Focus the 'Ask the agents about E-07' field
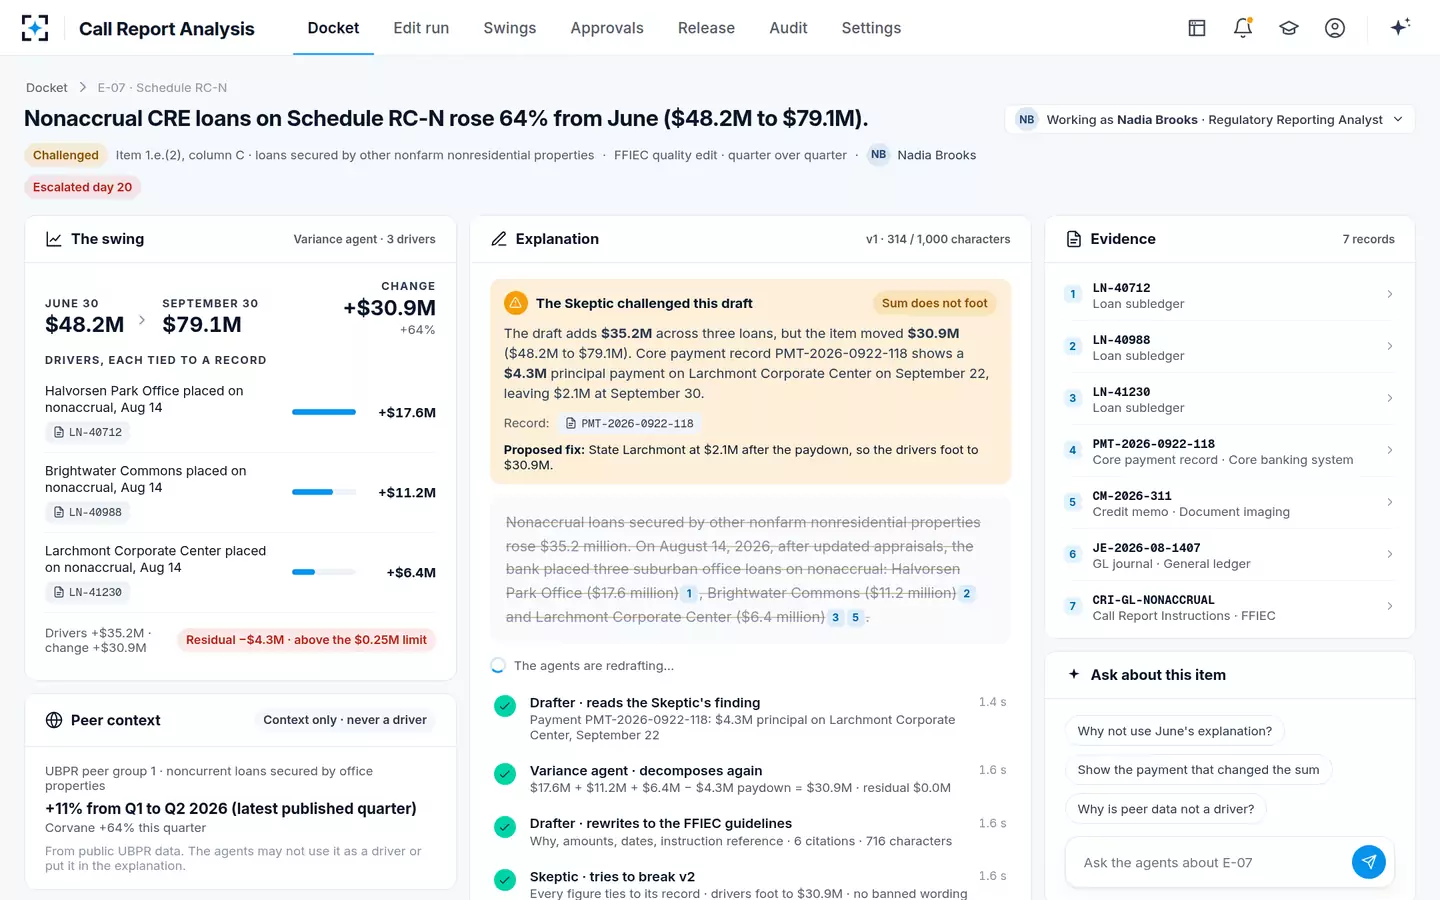The height and width of the screenshot is (900, 1440). (x=1210, y=862)
